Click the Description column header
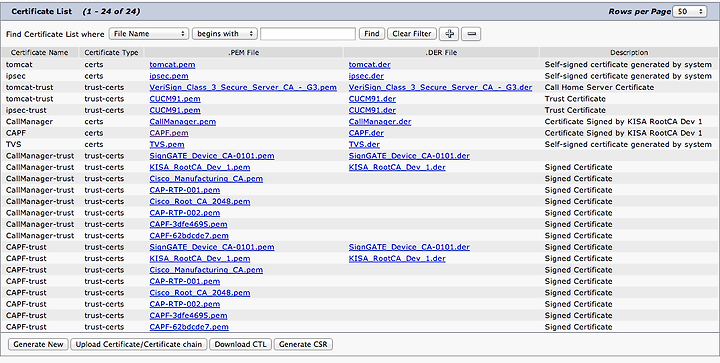 coord(629,53)
